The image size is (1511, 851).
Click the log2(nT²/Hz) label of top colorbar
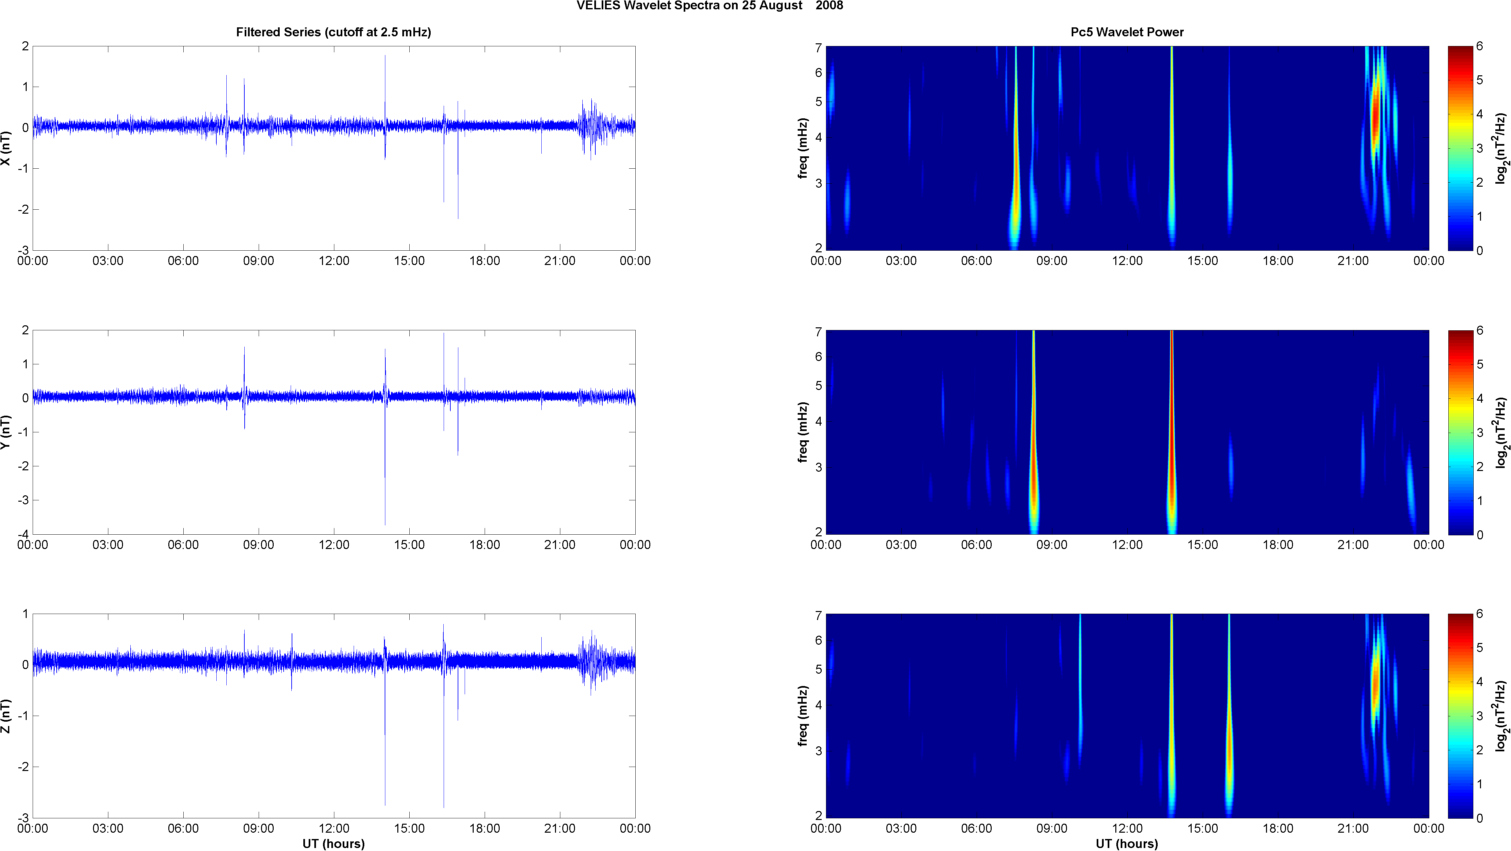coord(1501,148)
